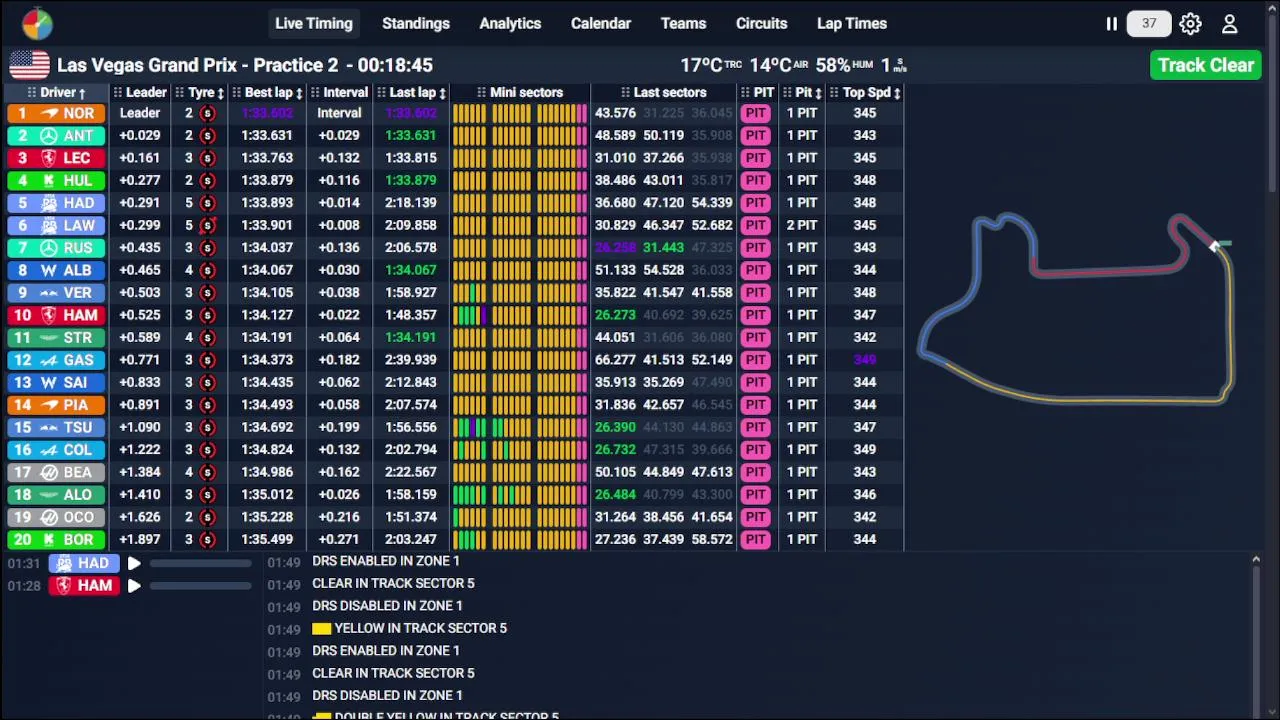Viewport: 1280px width, 720px height.
Task: Click the Last sectors column header
Action: point(663,92)
